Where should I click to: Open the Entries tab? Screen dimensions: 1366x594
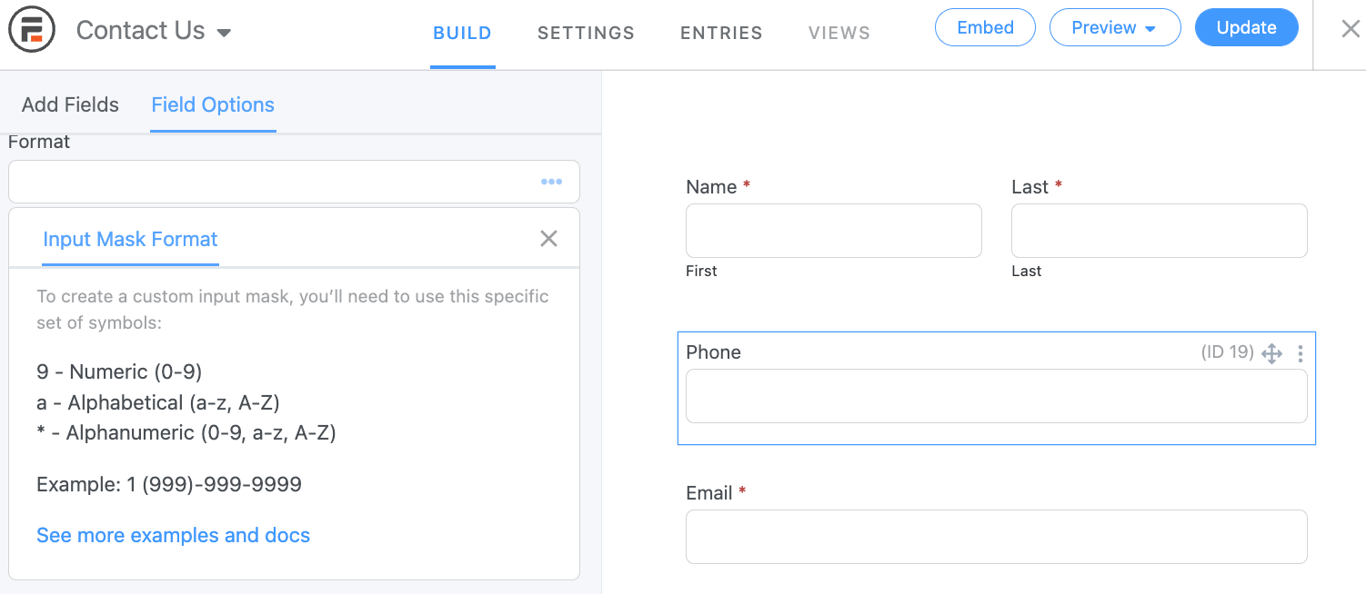click(720, 32)
